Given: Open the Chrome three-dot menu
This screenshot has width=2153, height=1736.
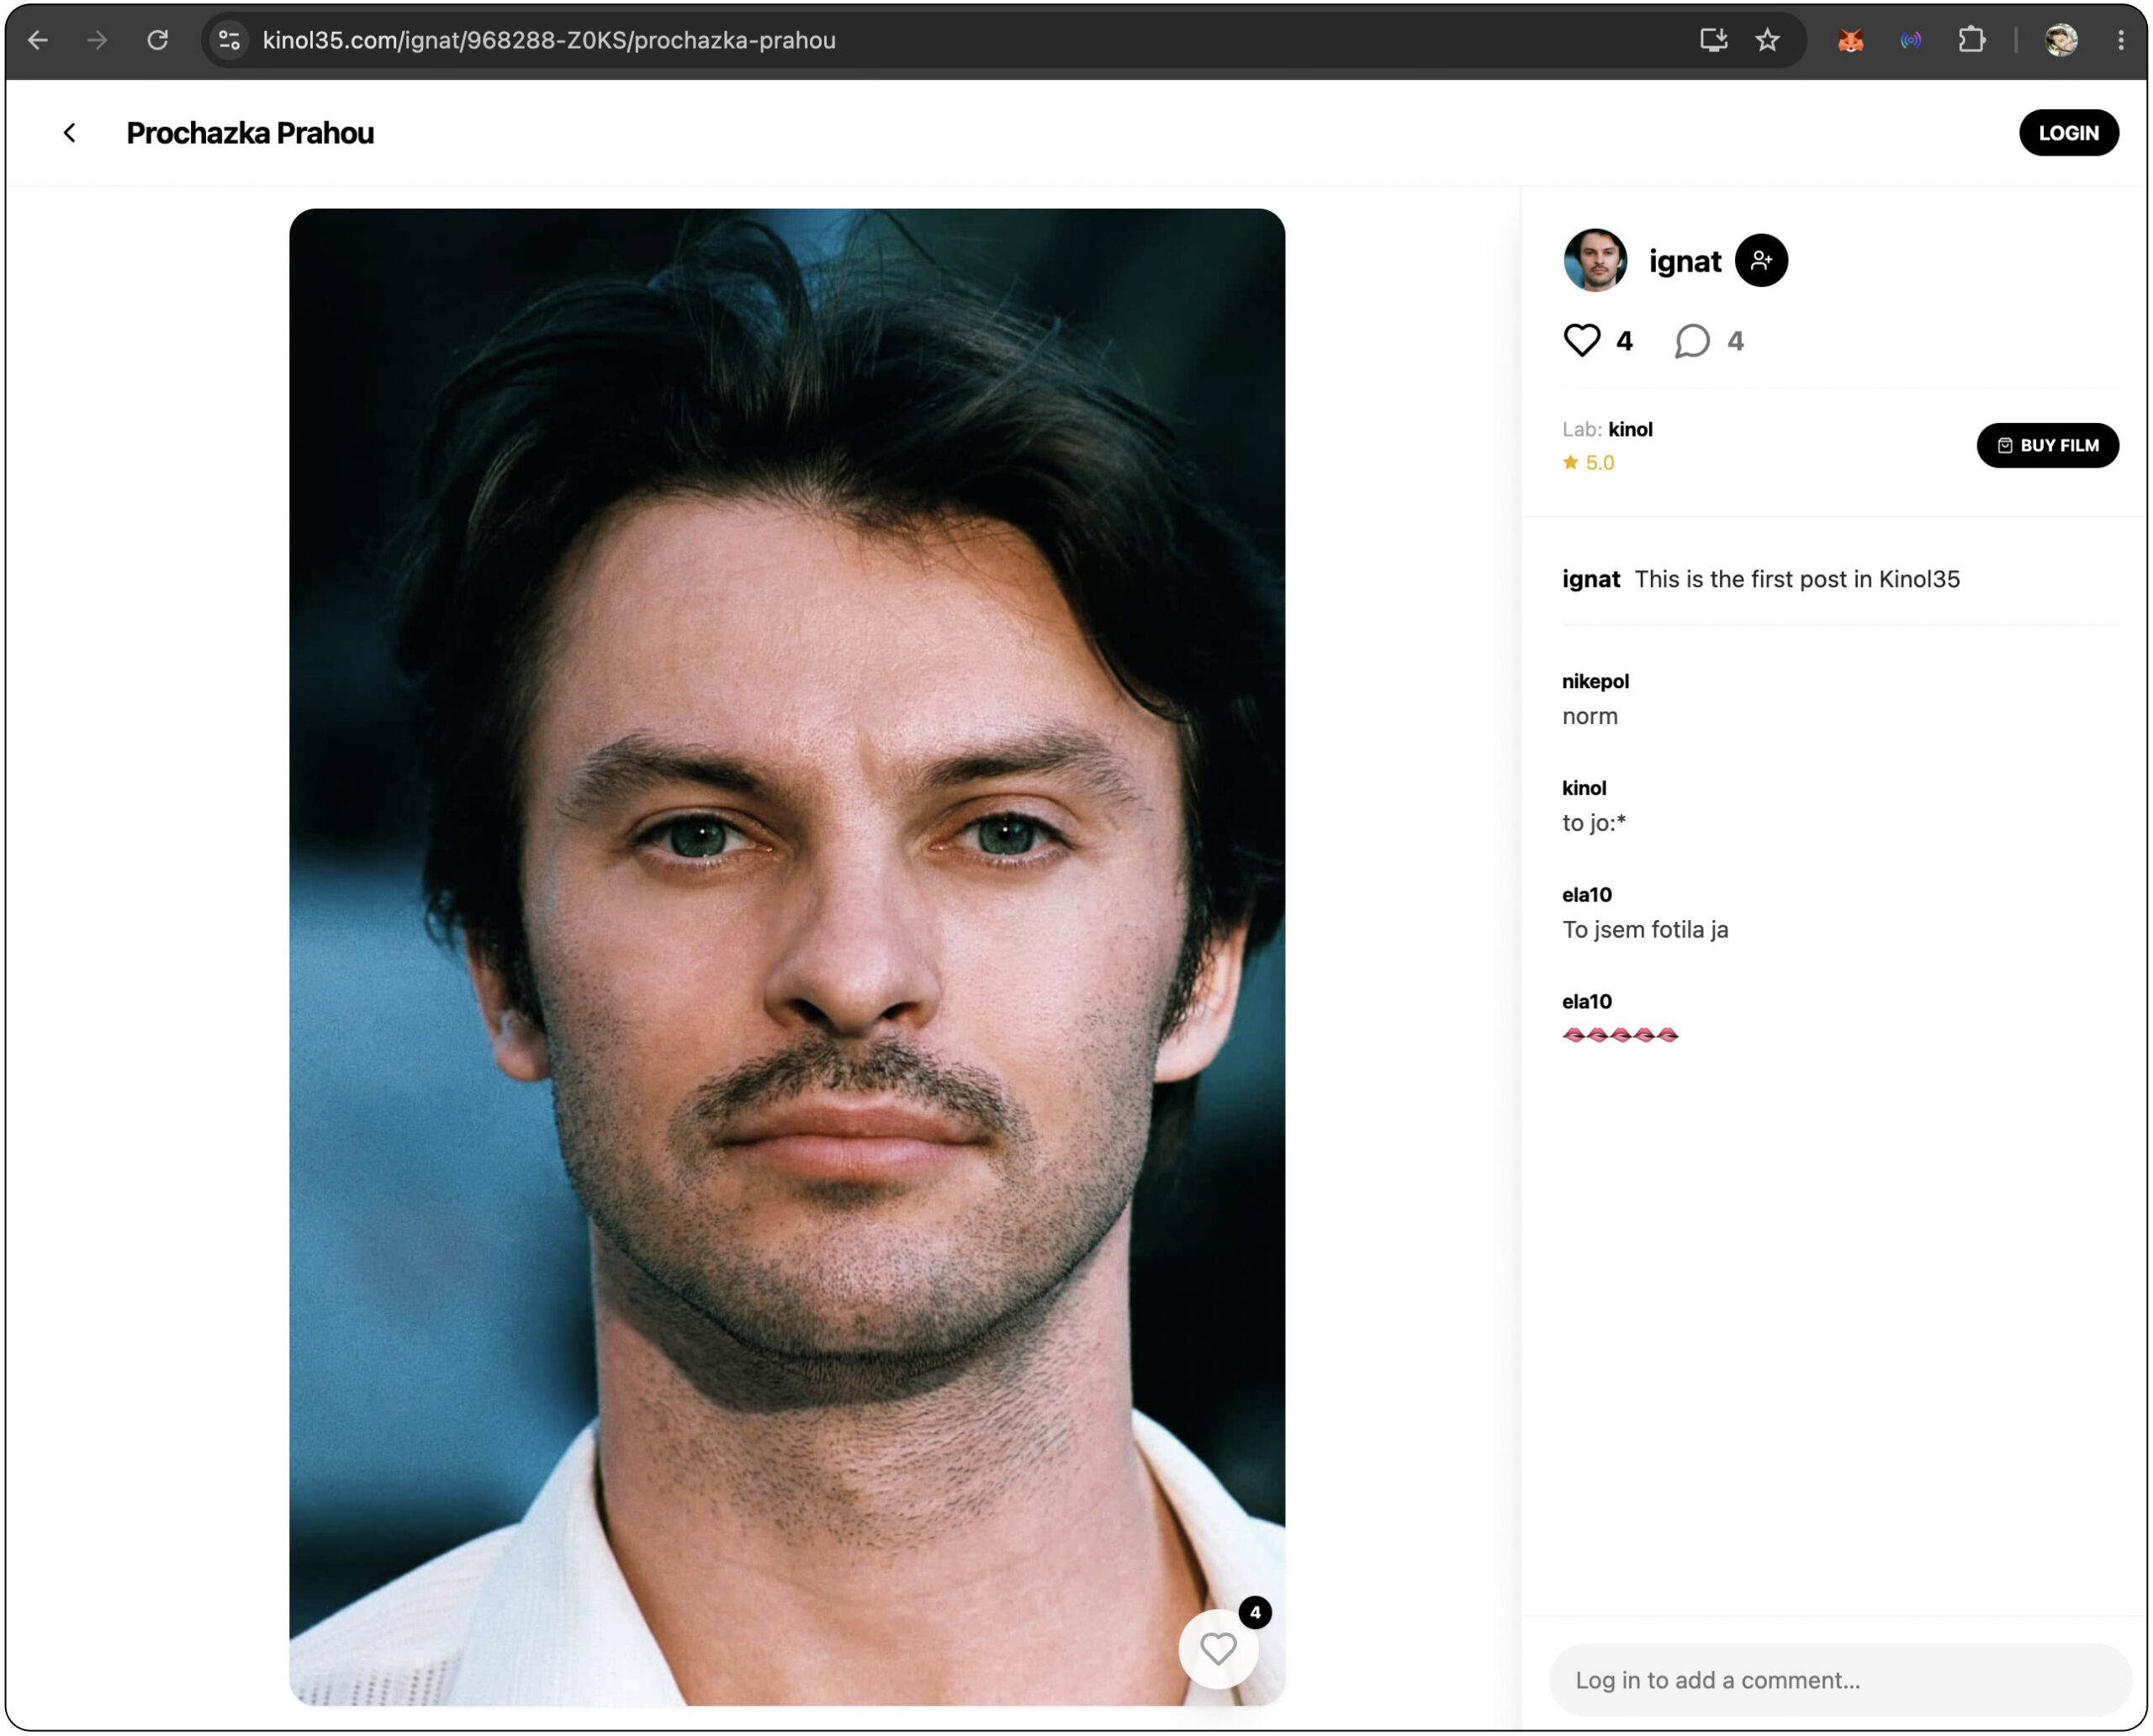Looking at the screenshot, I should (x=2119, y=40).
